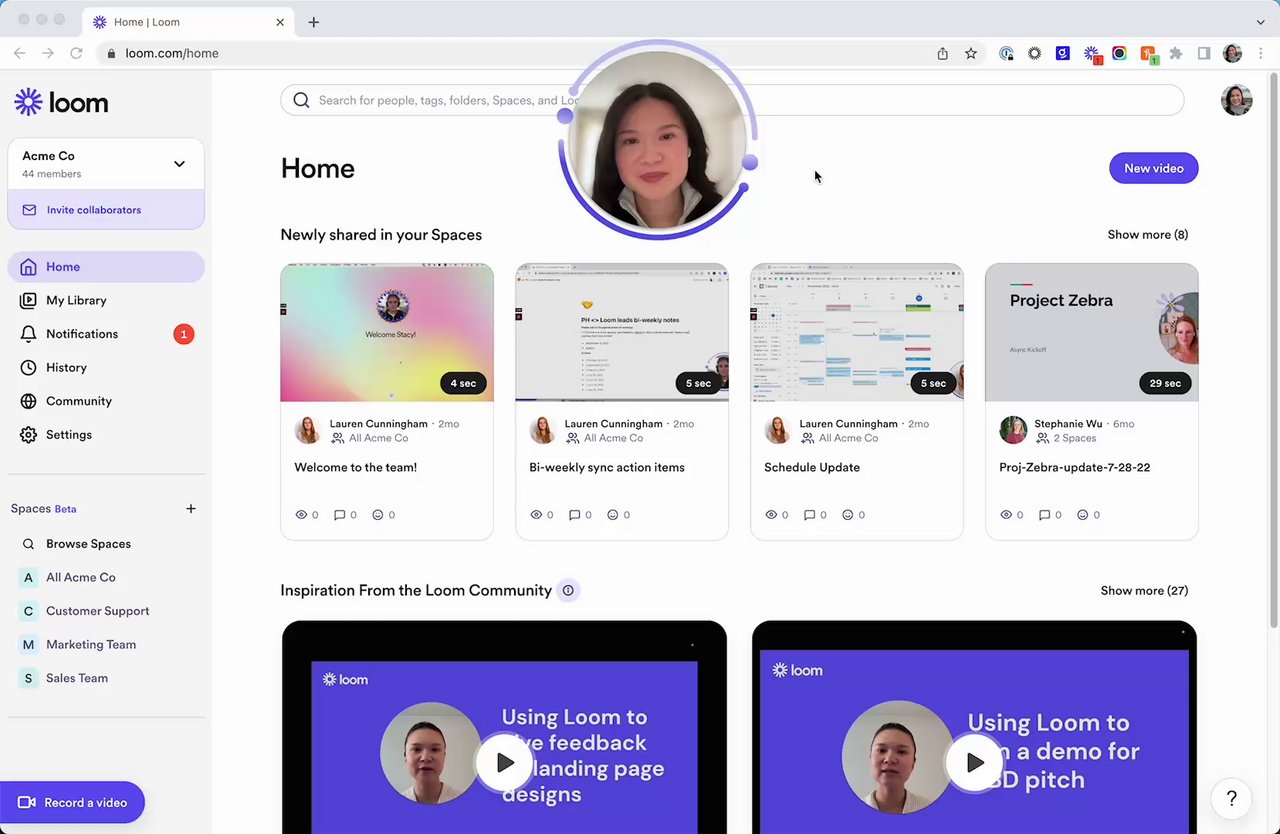
Task: Click Lauren Cunningham's avatar on Welcome card
Action: (x=308, y=430)
